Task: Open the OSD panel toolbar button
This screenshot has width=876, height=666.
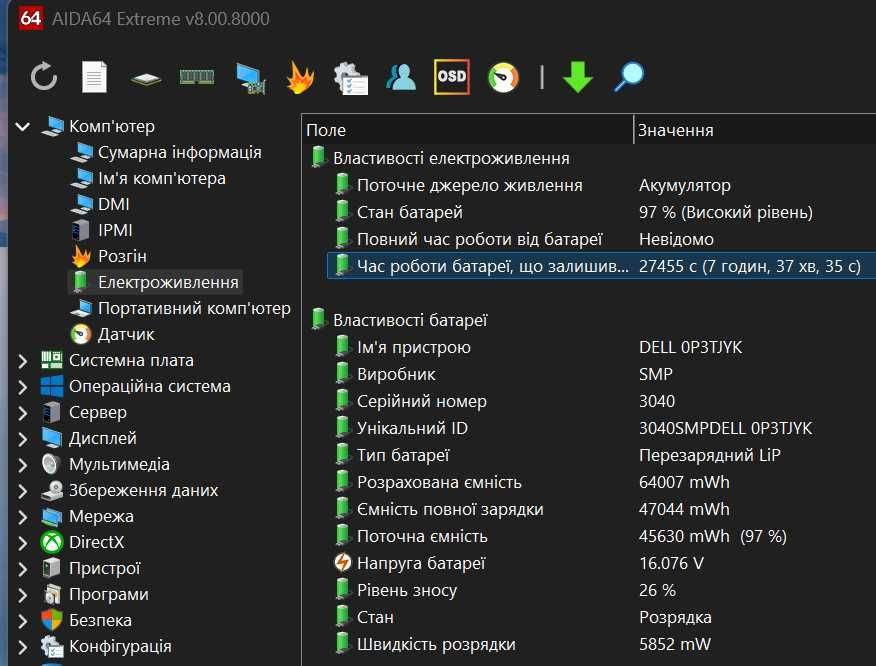Action: (451, 77)
